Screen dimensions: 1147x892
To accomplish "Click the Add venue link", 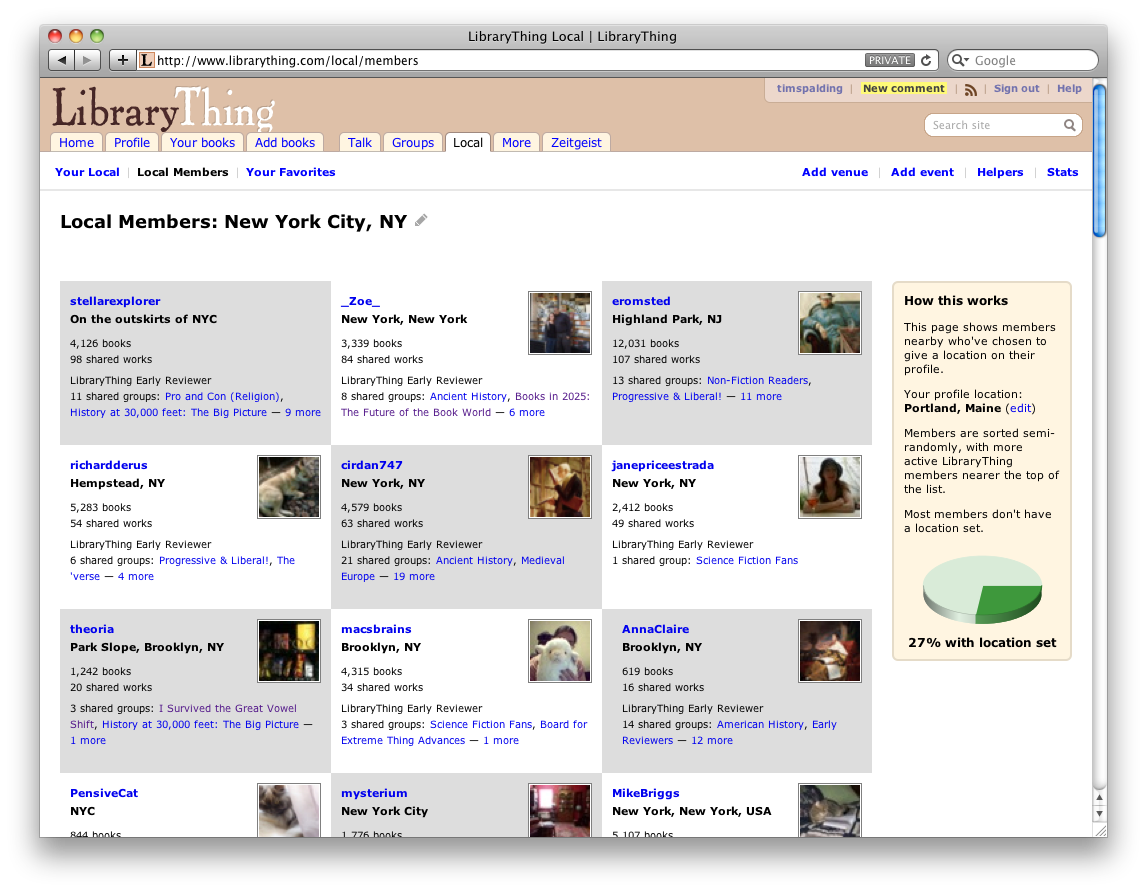I will pos(835,172).
